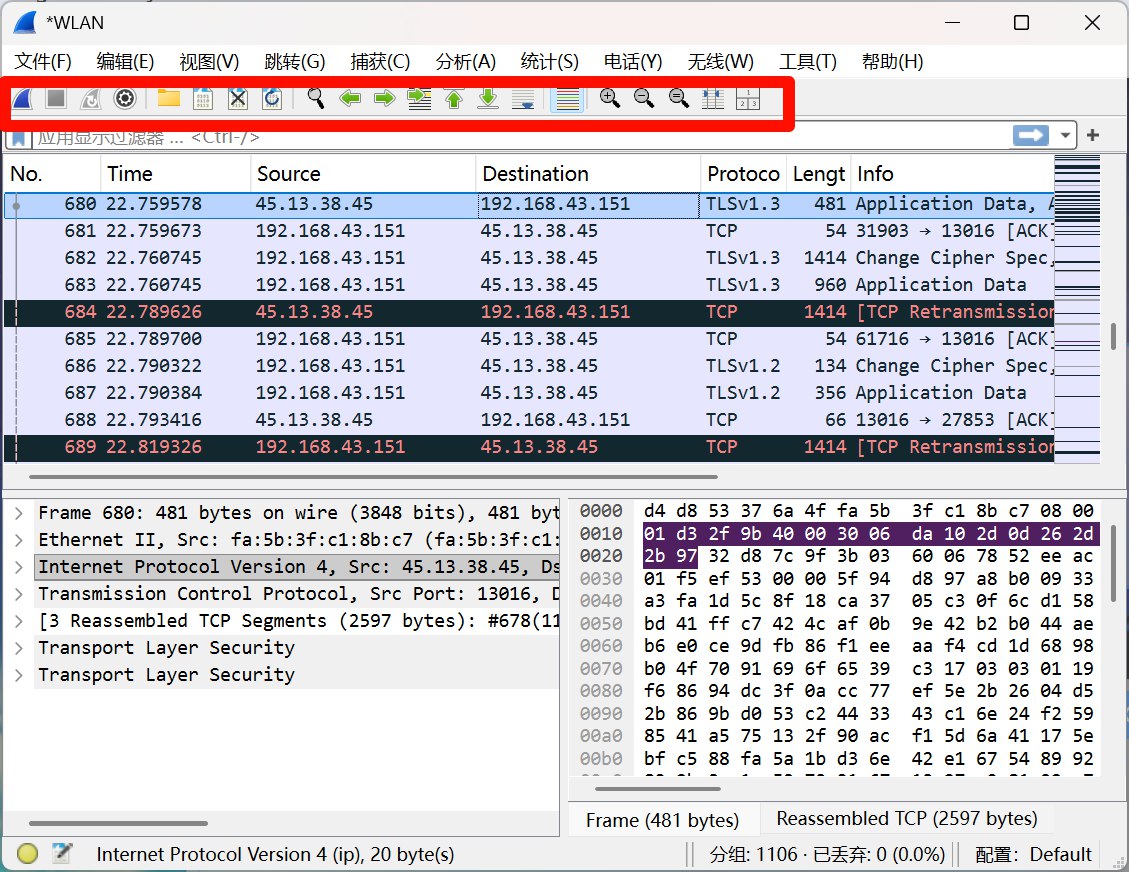Image resolution: width=1129 pixels, height=872 pixels.
Task: Click the display filter input field
Action: tap(500, 137)
